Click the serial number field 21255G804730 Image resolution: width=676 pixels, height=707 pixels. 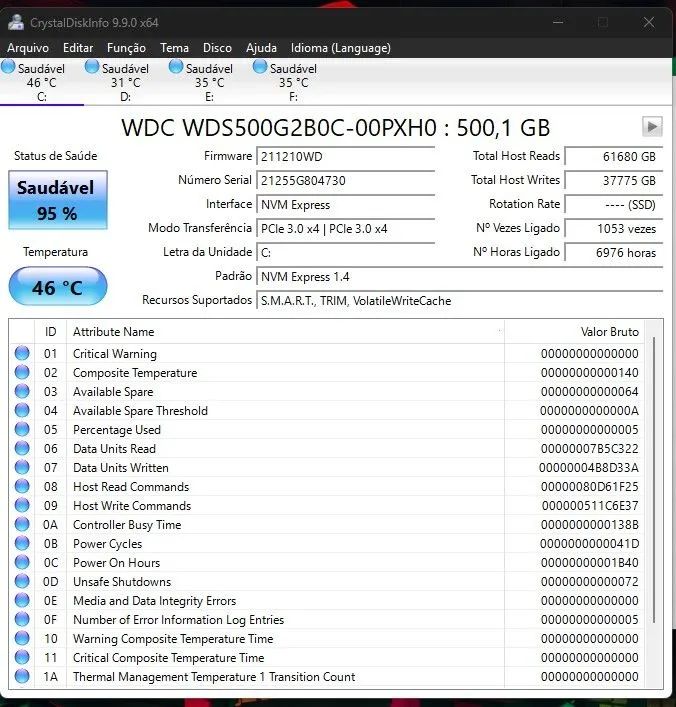pos(345,181)
